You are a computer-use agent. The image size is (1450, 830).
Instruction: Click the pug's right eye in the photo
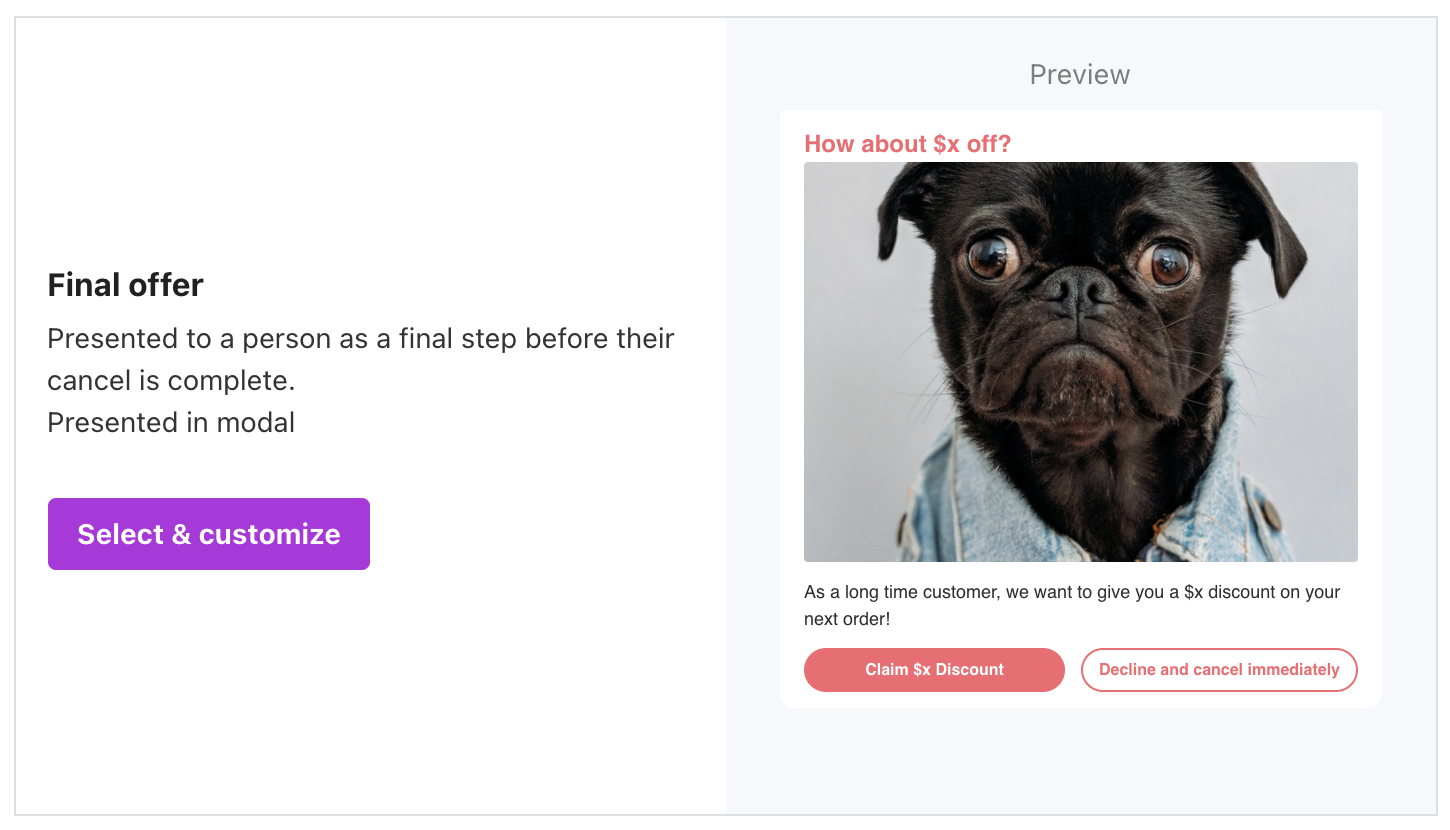(x=1168, y=264)
